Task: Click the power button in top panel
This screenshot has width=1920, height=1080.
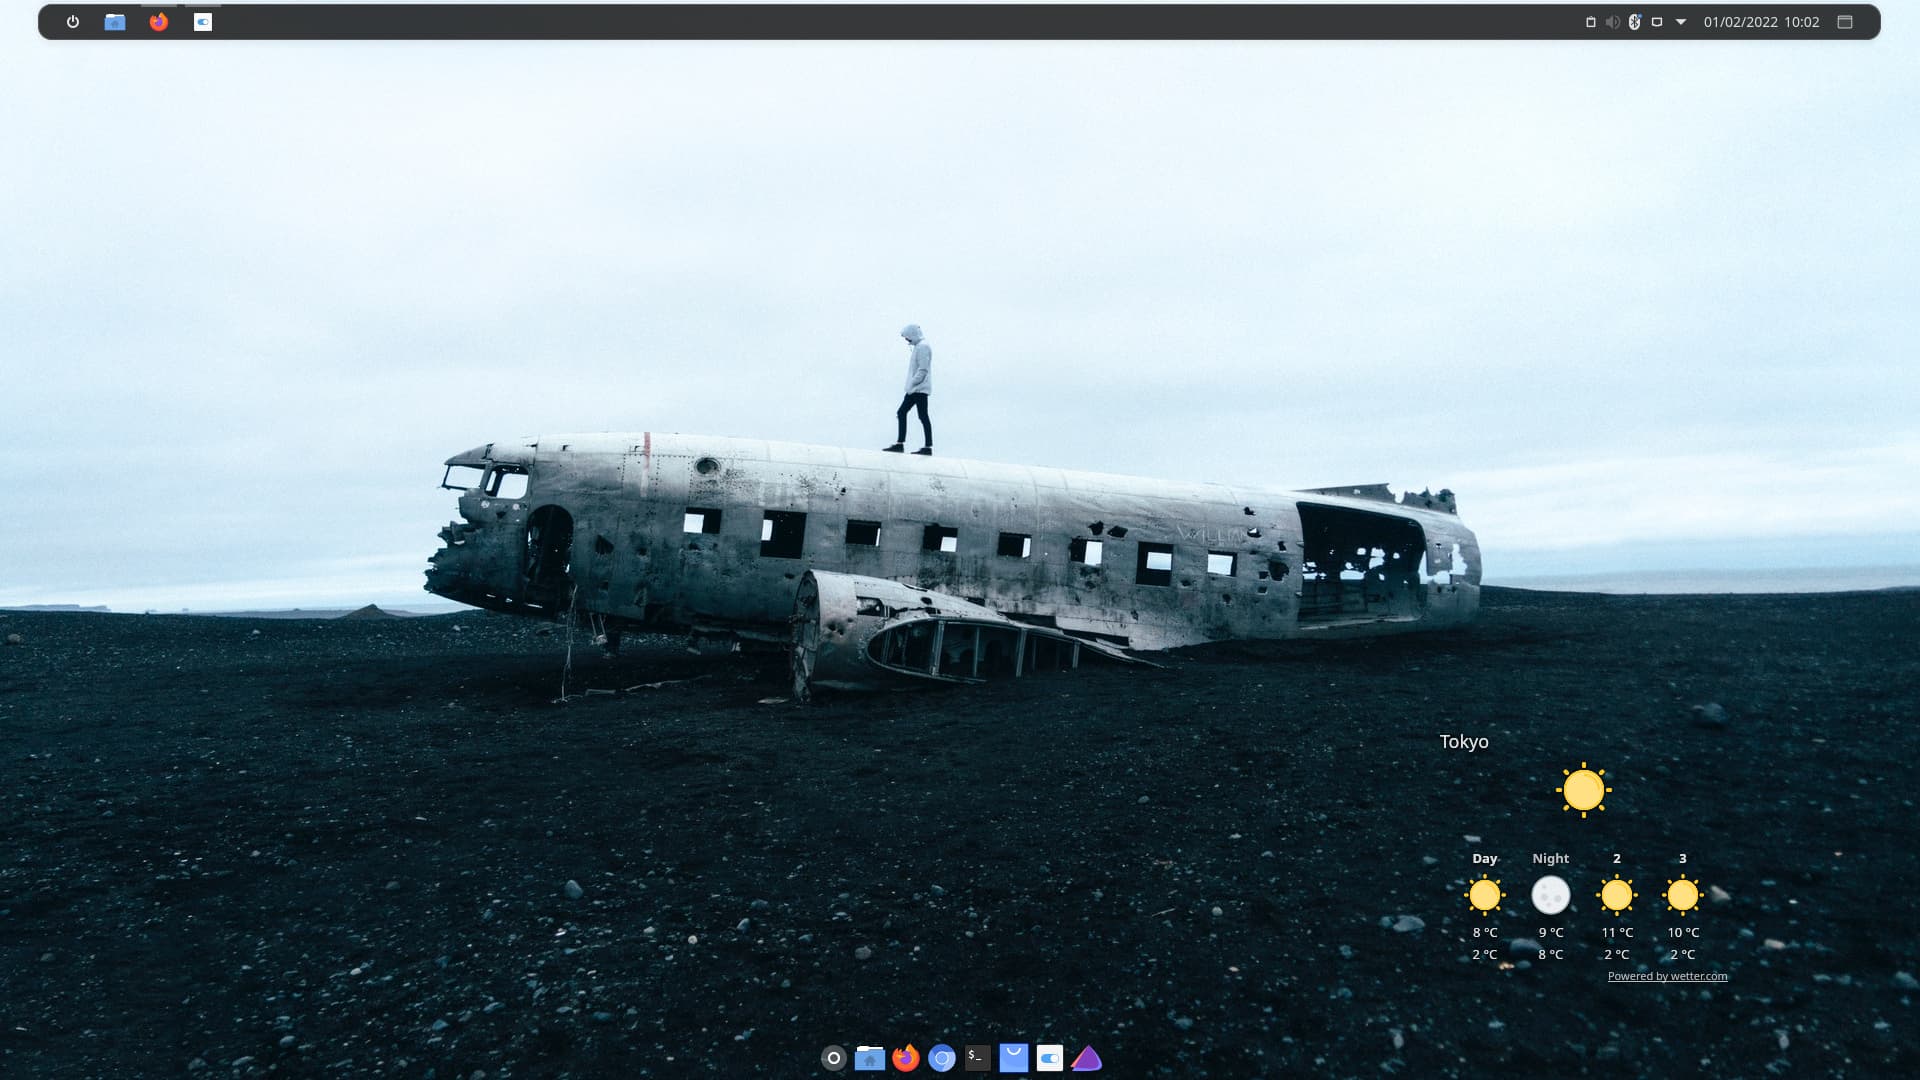Action: (x=73, y=22)
